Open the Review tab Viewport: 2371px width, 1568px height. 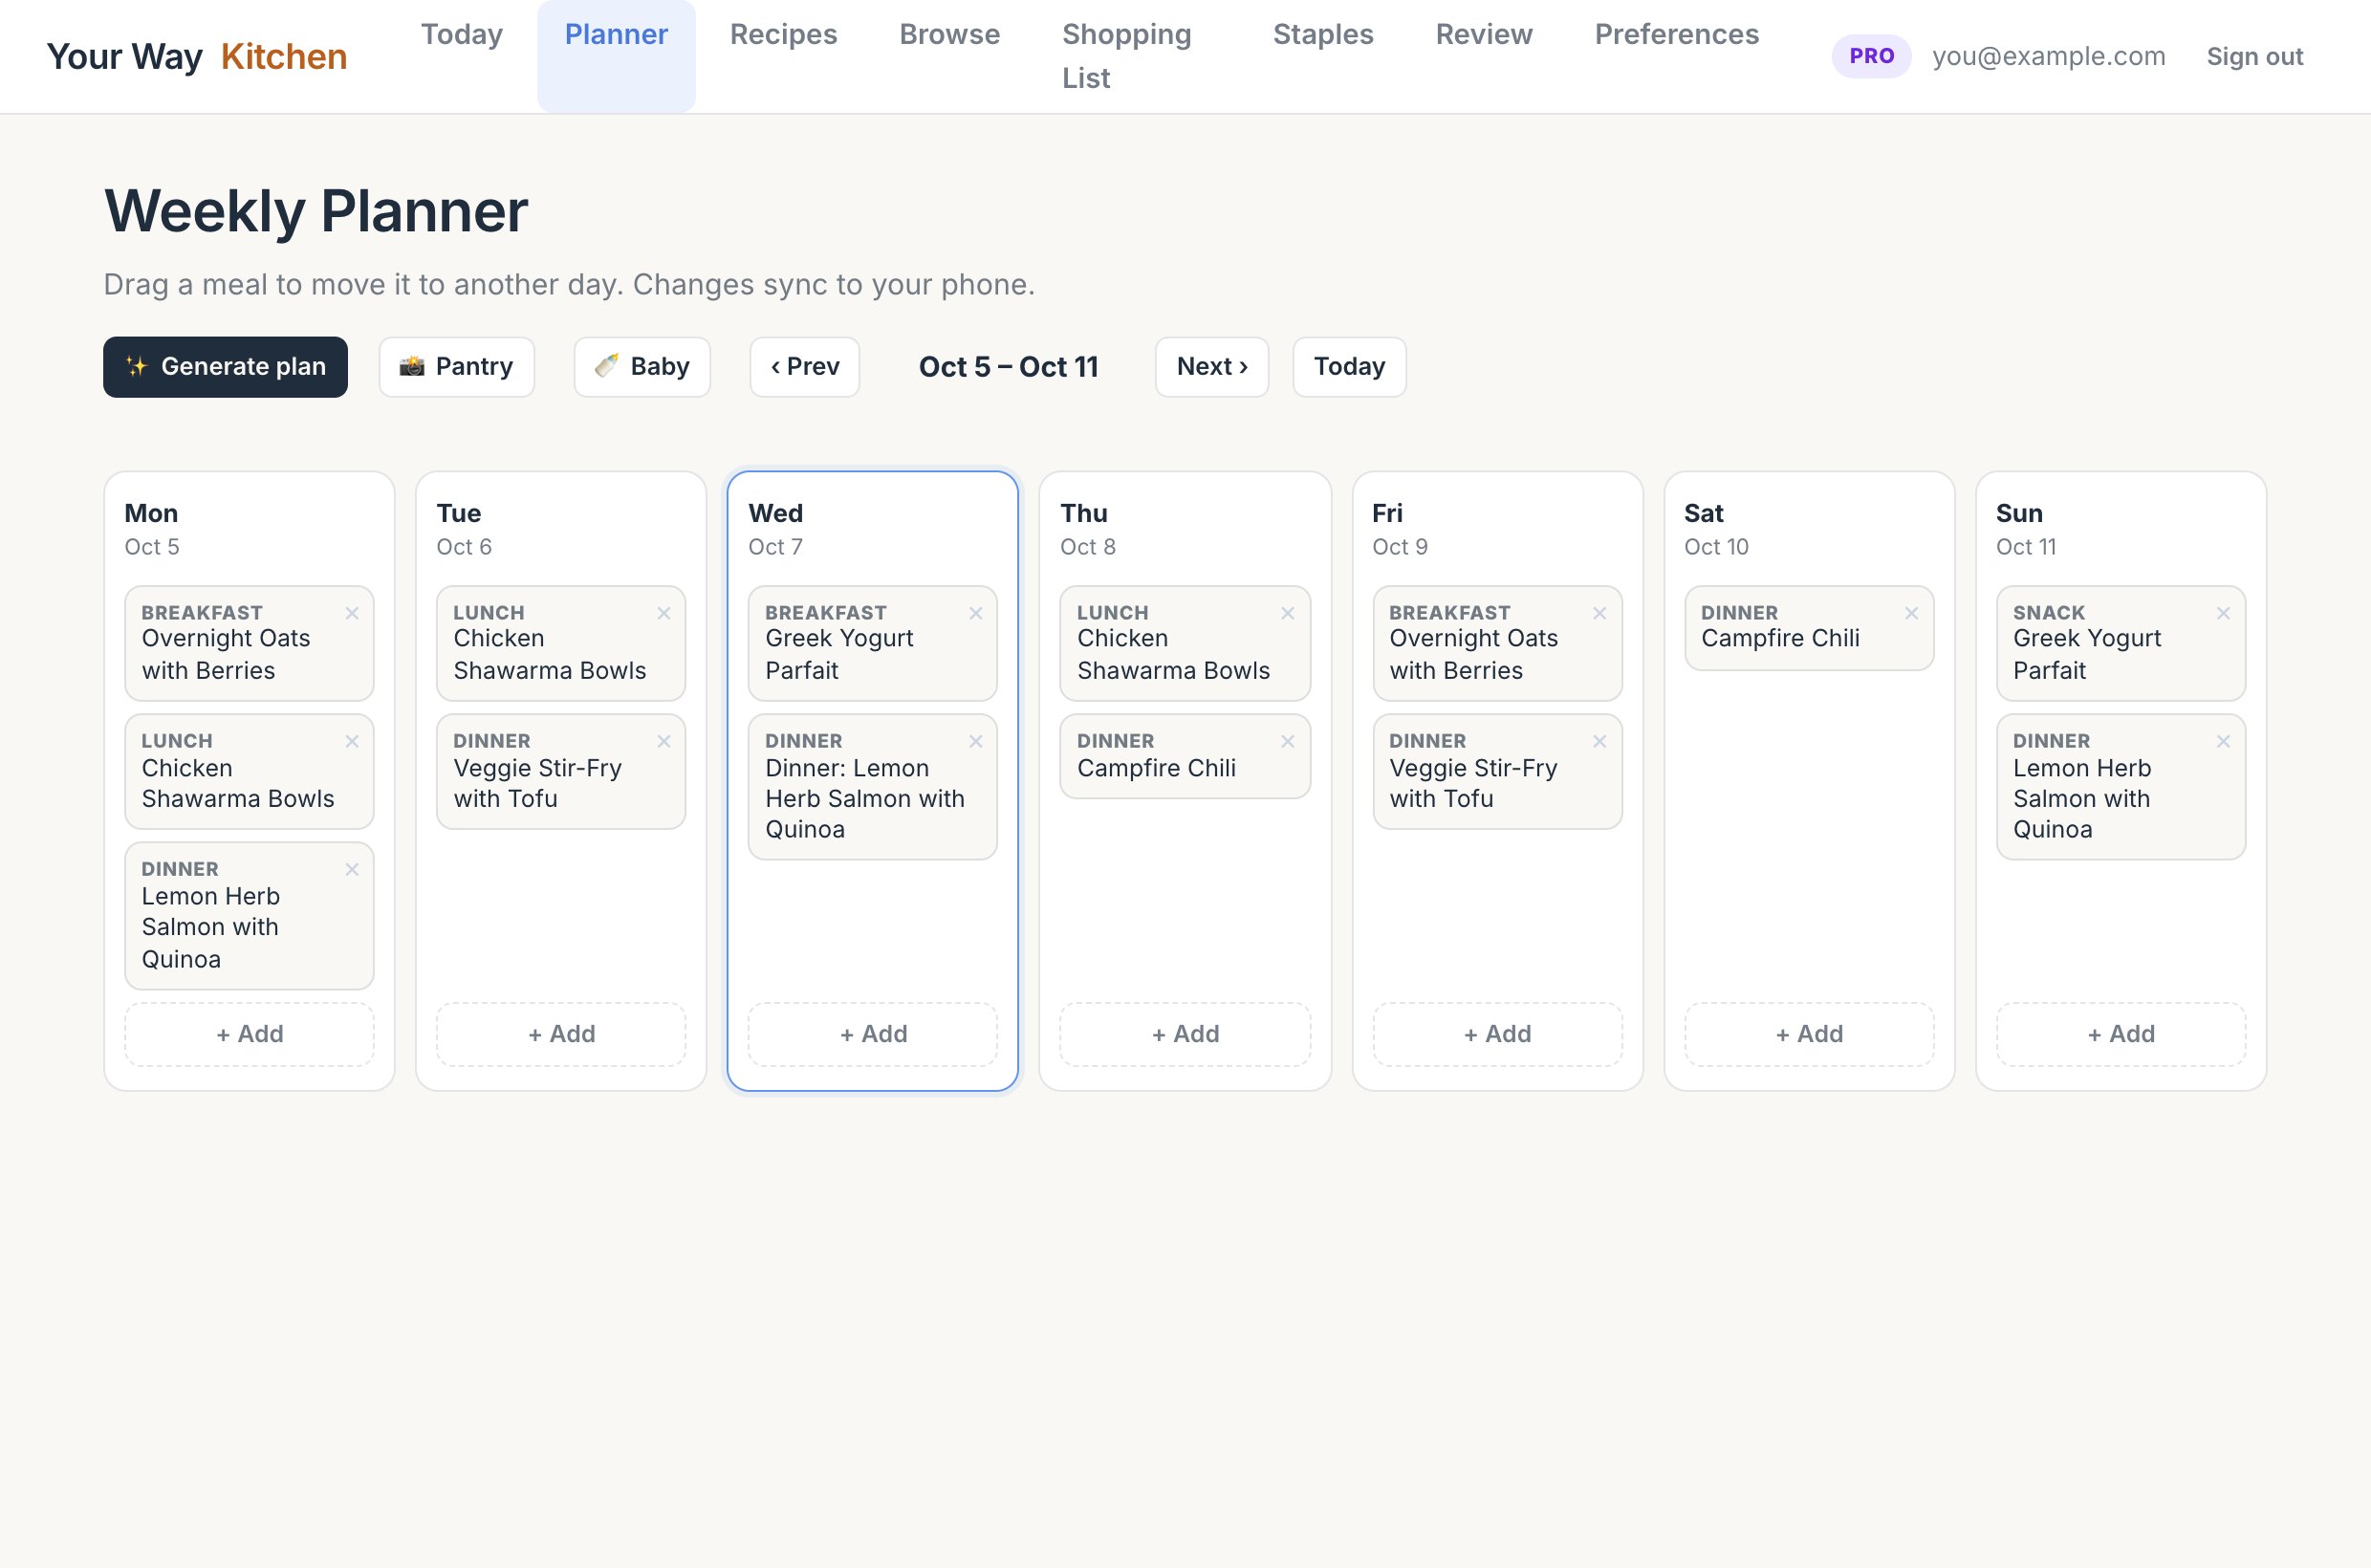click(1484, 35)
